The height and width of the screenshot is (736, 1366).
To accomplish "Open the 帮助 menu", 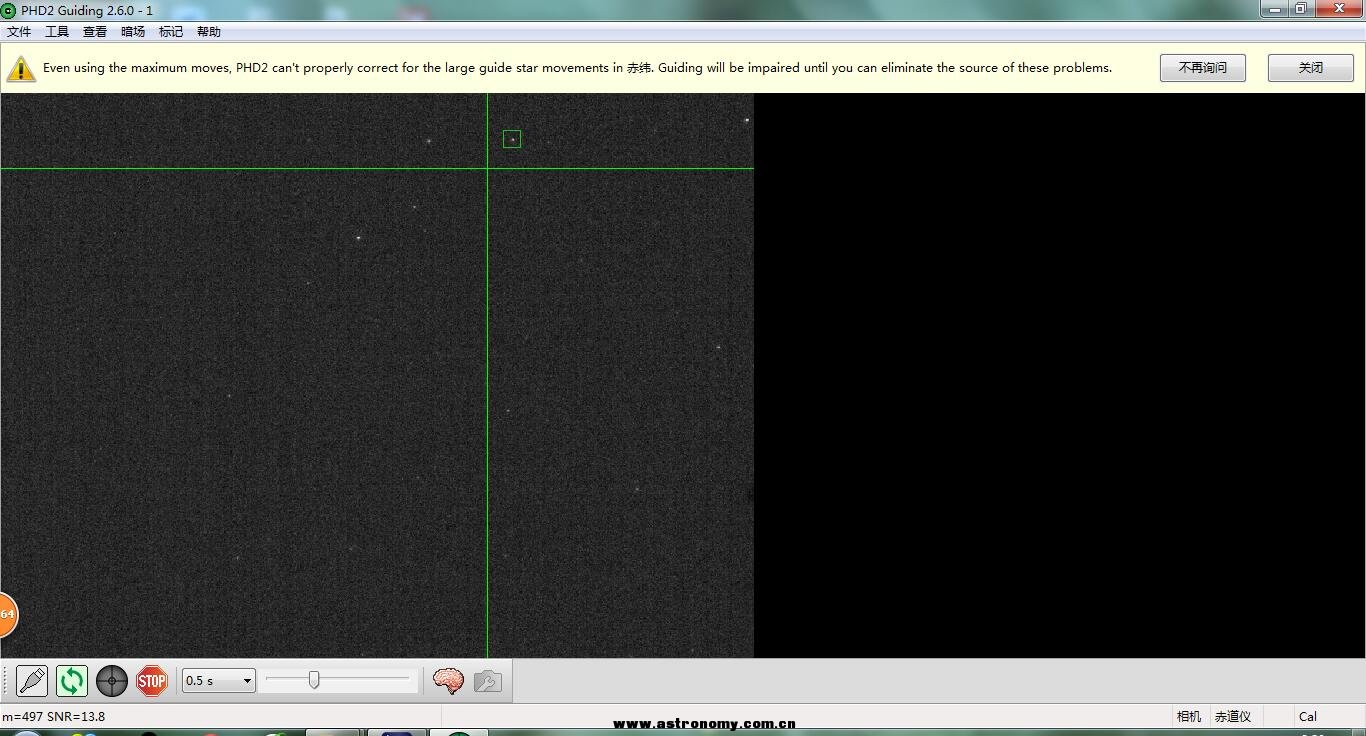I will (x=209, y=32).
